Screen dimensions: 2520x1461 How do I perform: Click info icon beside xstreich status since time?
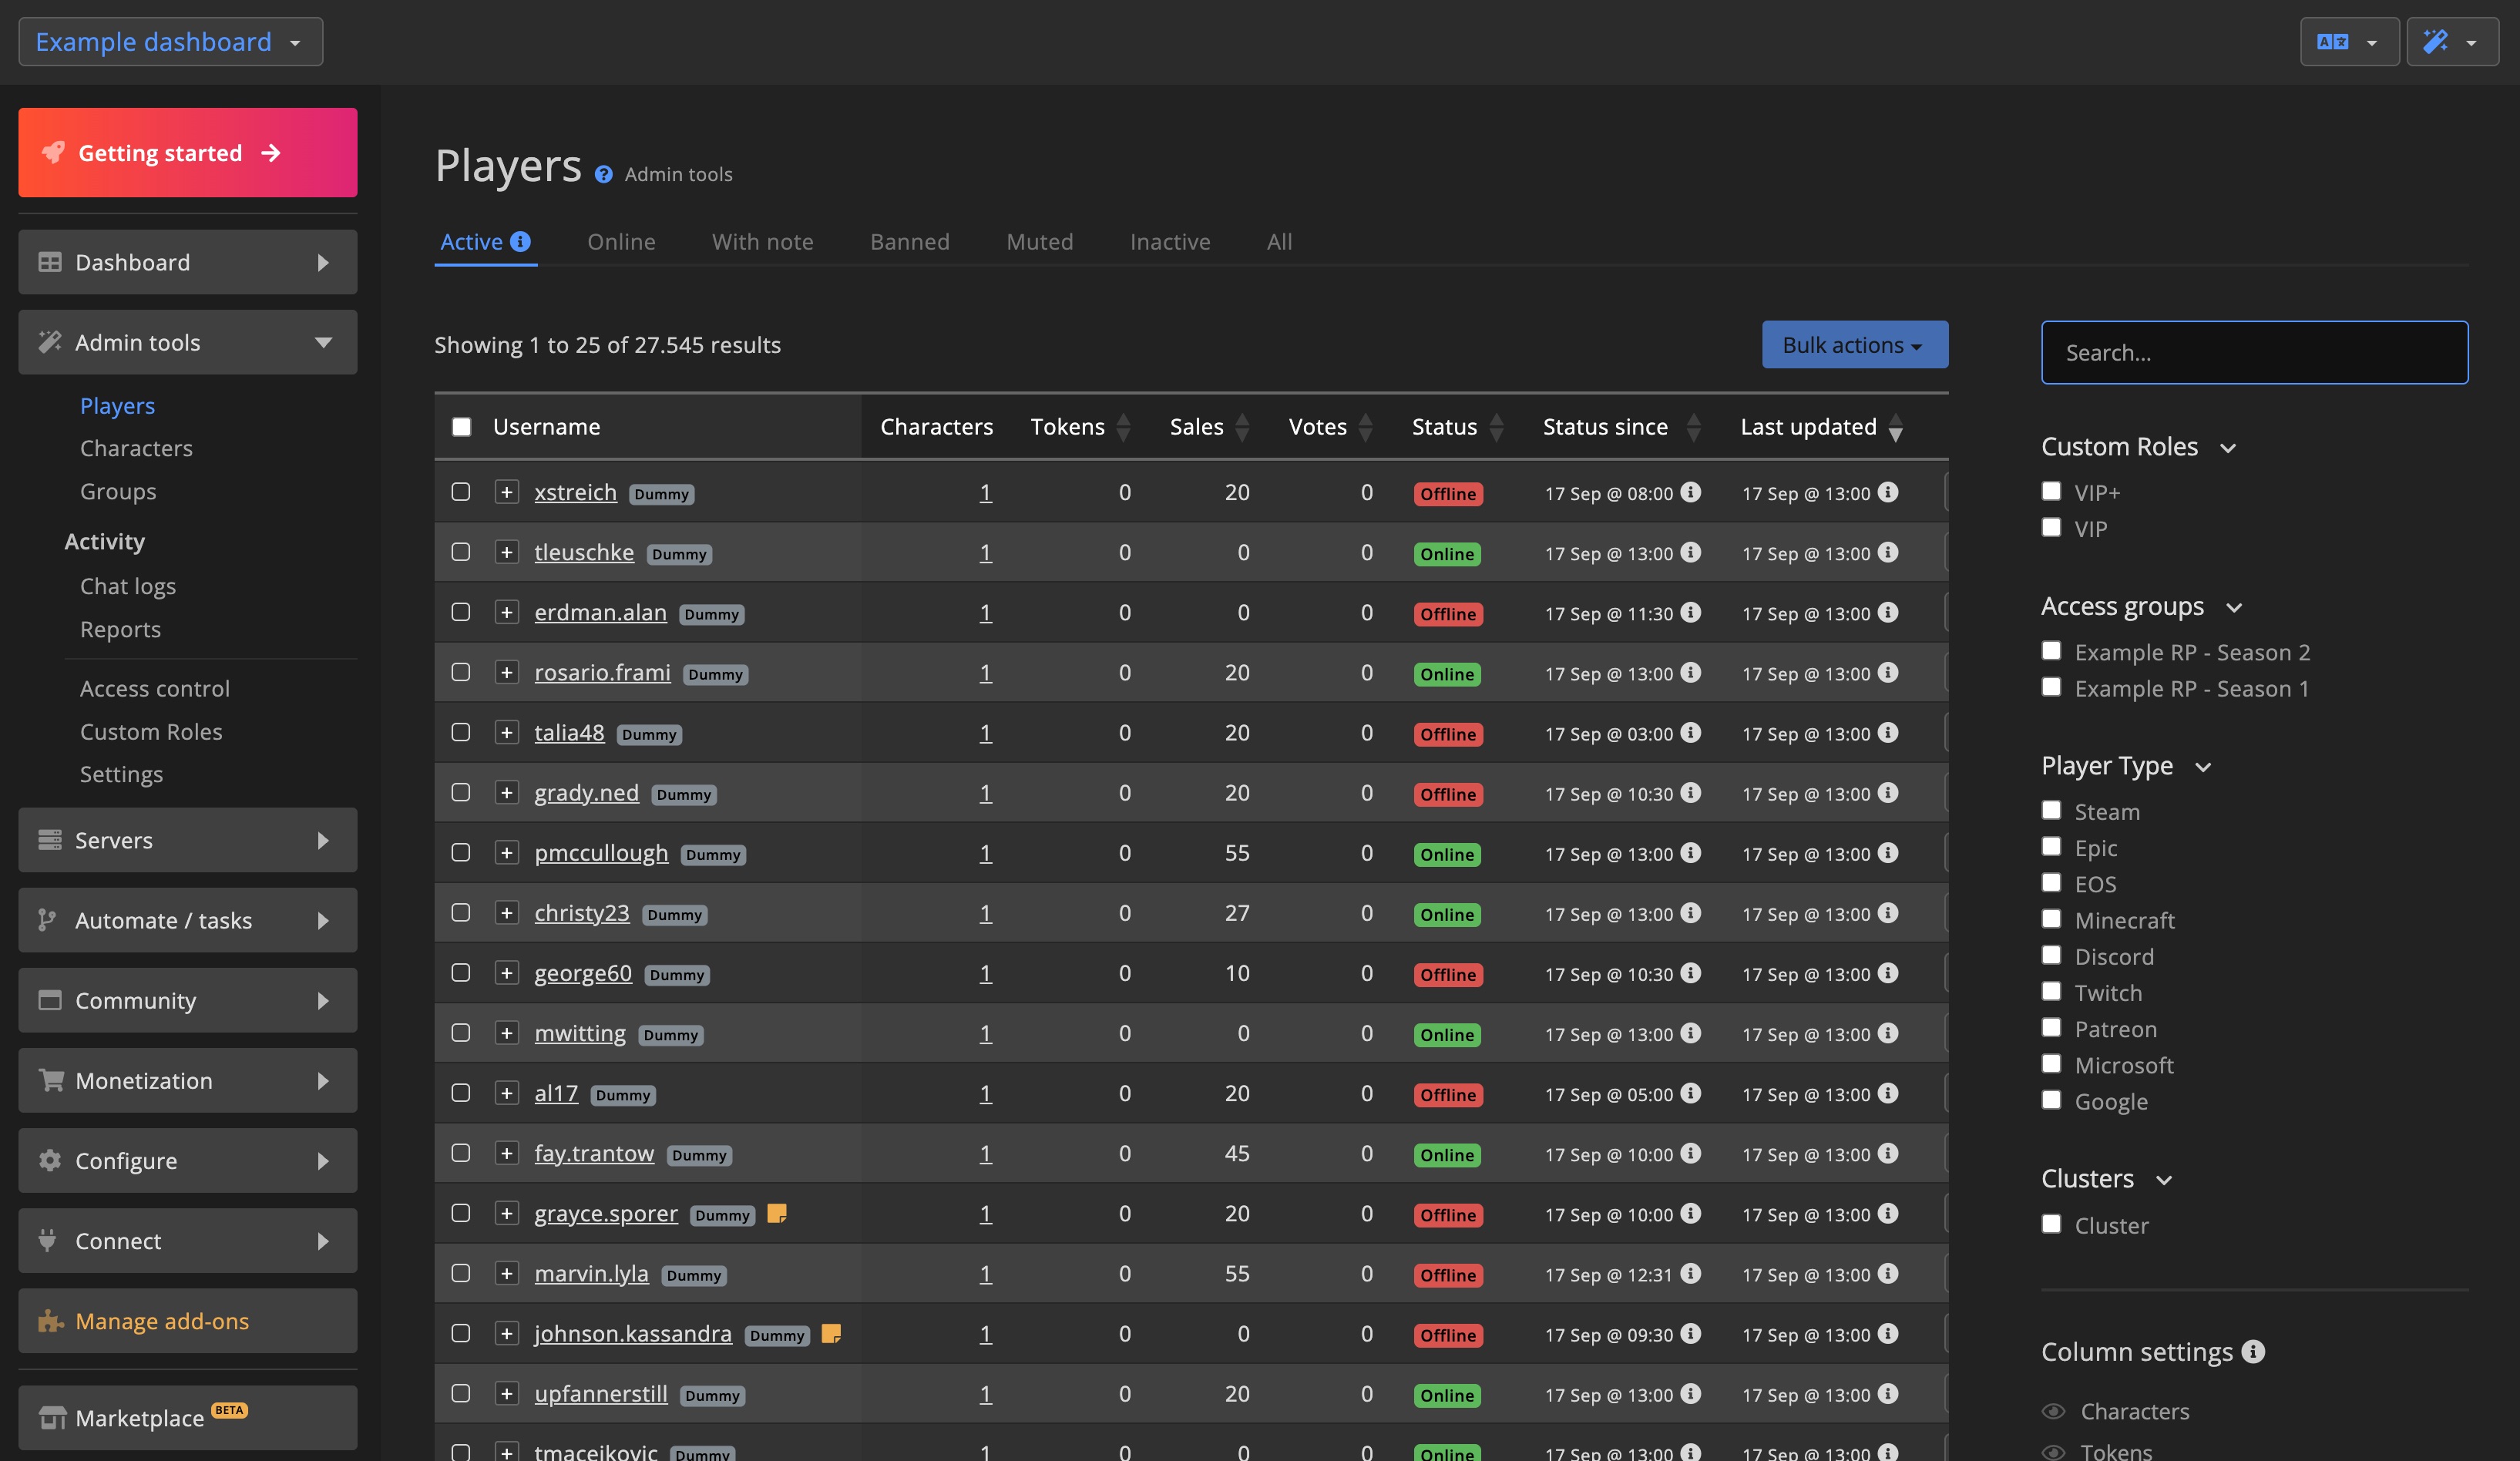coord(1690,492)
